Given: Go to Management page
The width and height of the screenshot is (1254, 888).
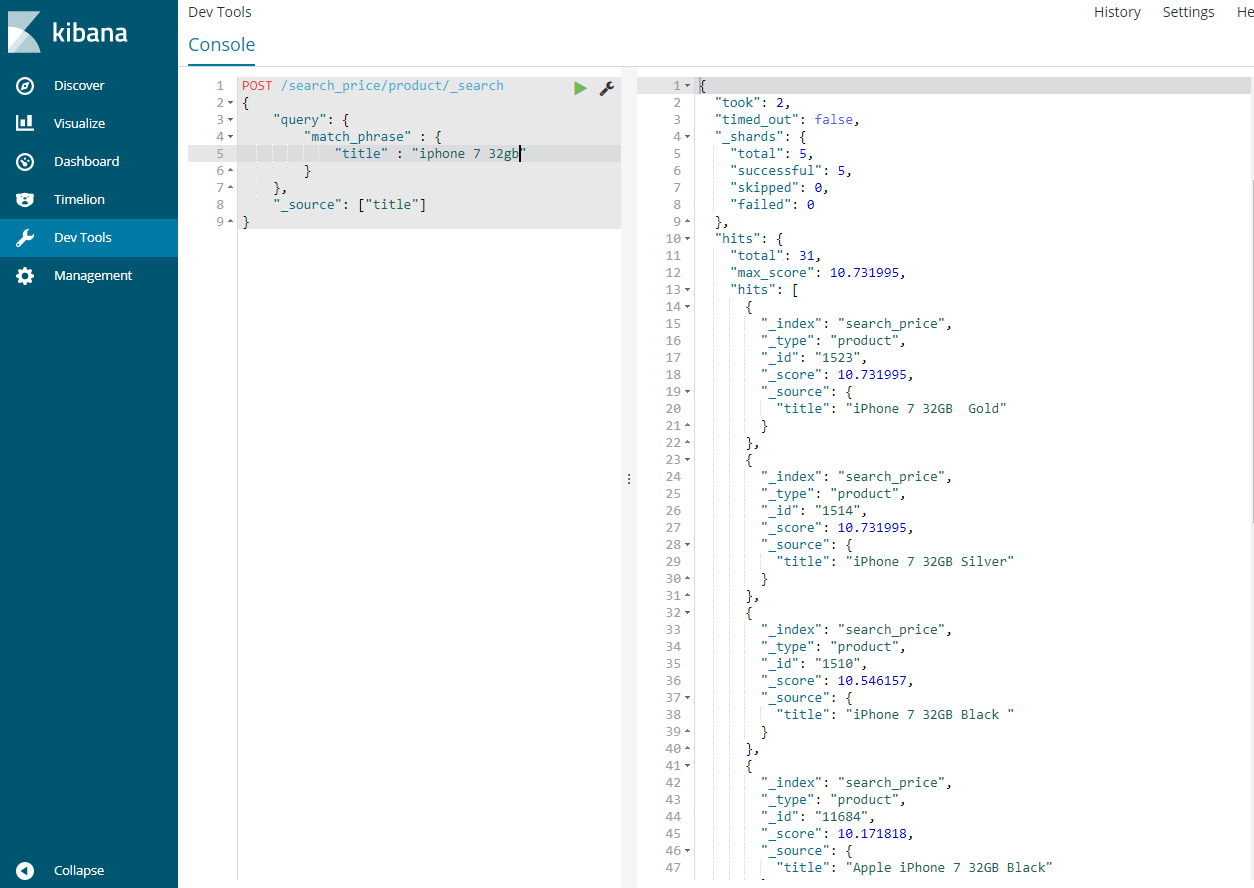Looking at the screenshot, I should [x=93, y=275].
